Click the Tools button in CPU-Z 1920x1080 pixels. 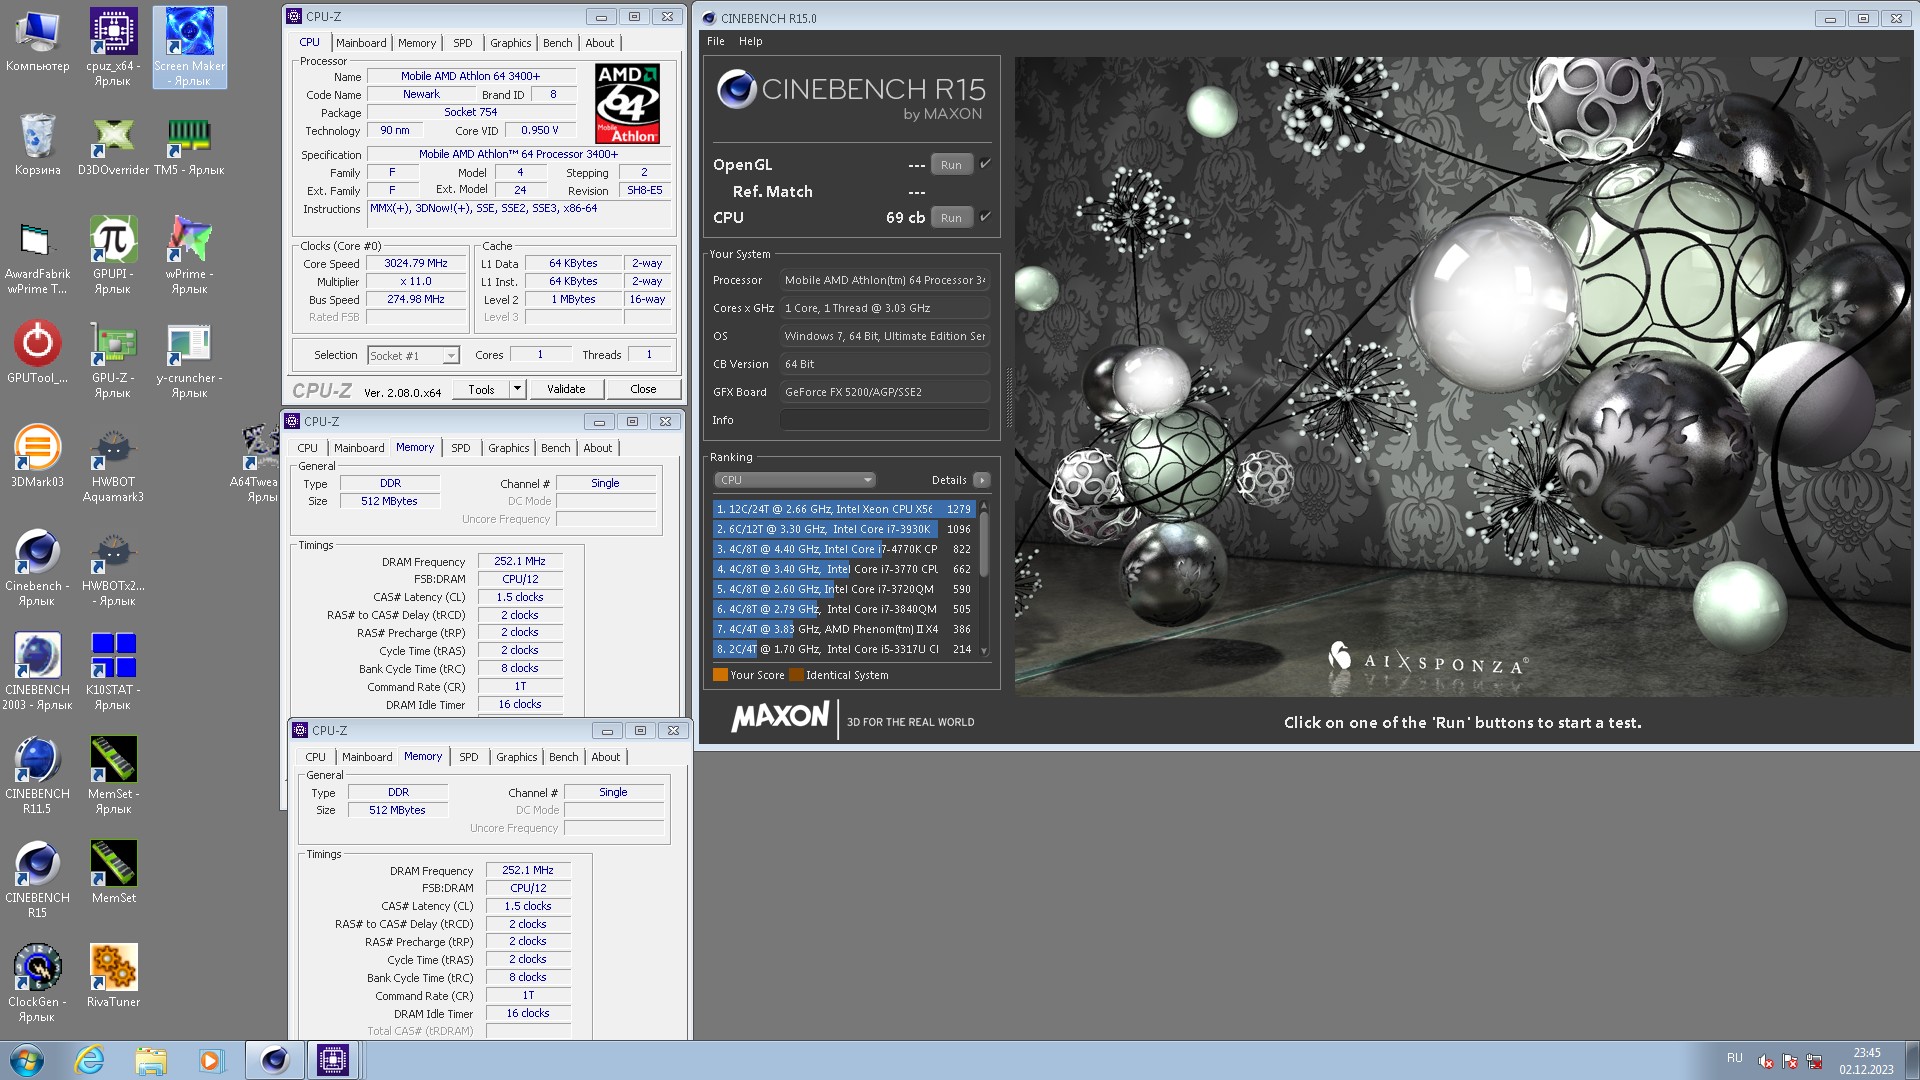pos(482,389)
